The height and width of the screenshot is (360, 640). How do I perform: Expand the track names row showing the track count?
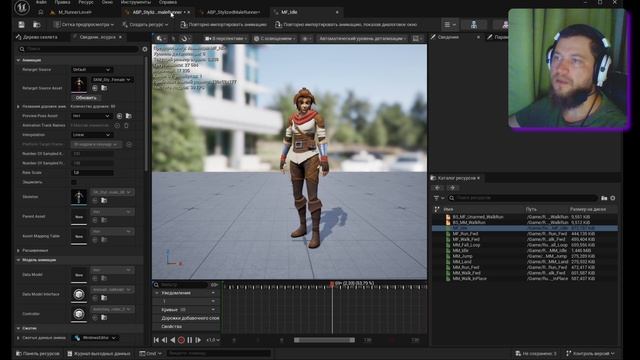18,106
